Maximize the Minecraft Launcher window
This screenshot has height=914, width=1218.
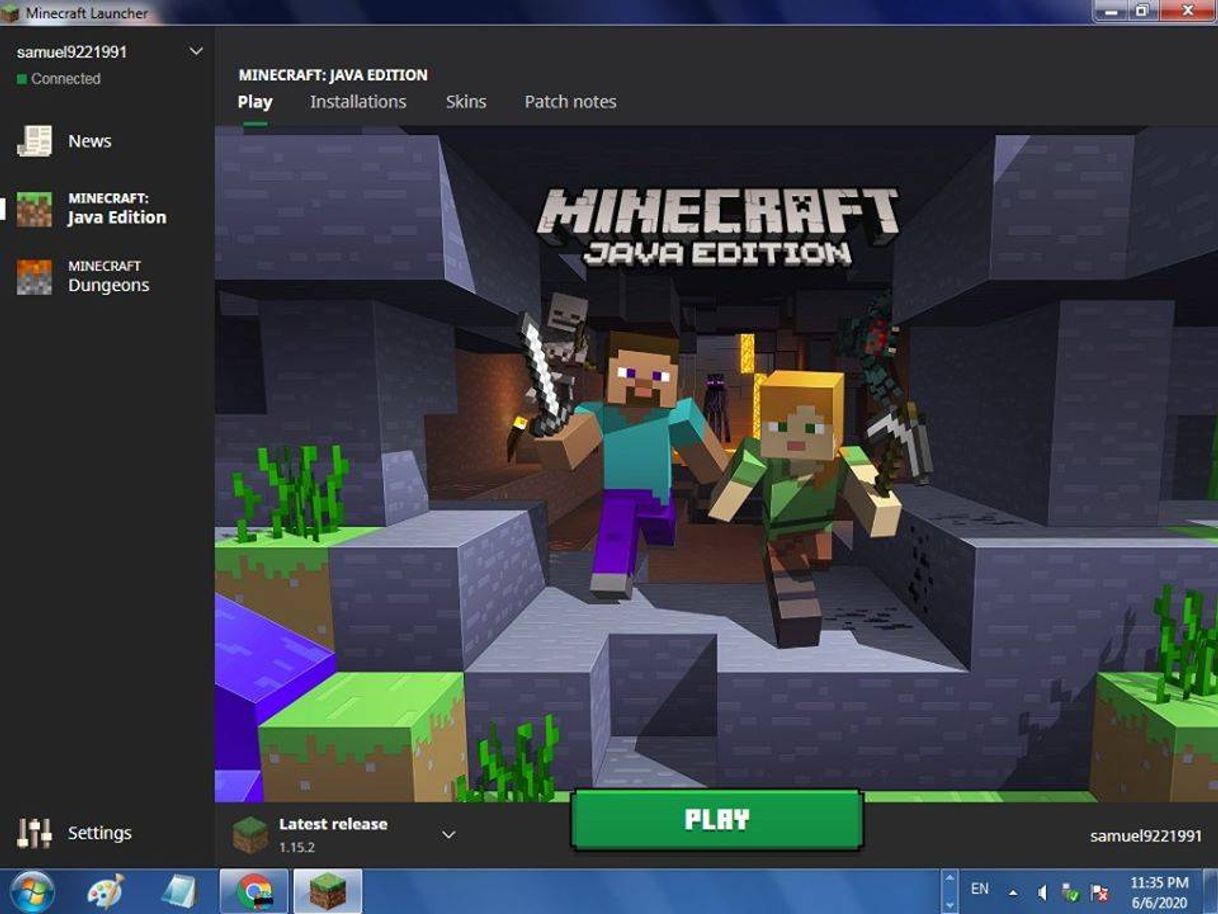coord(1141,11)
